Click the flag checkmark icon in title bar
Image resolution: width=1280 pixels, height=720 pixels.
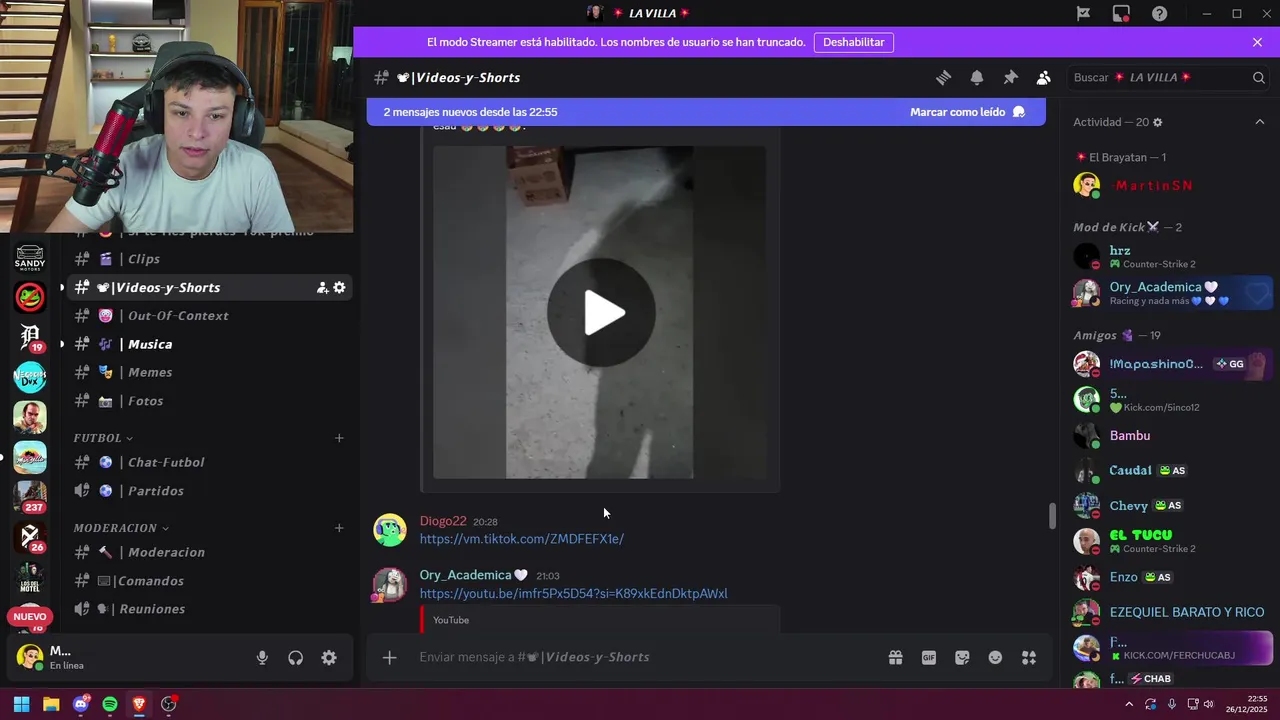pos(1083,13)
